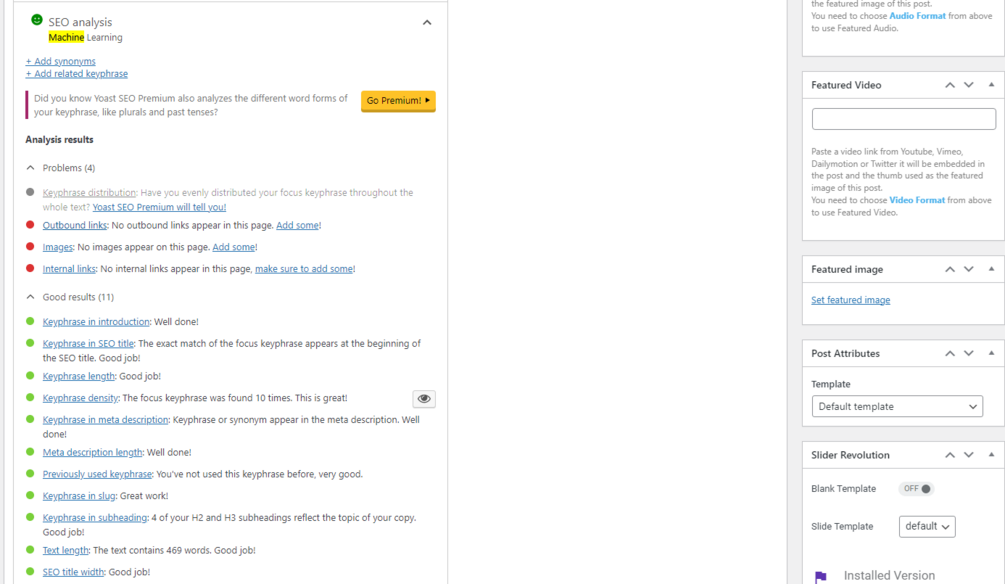Move Featured Video panel down arrow
Image resolution: width=1005 pixels, height=584 pixels.
pos(968,85)
